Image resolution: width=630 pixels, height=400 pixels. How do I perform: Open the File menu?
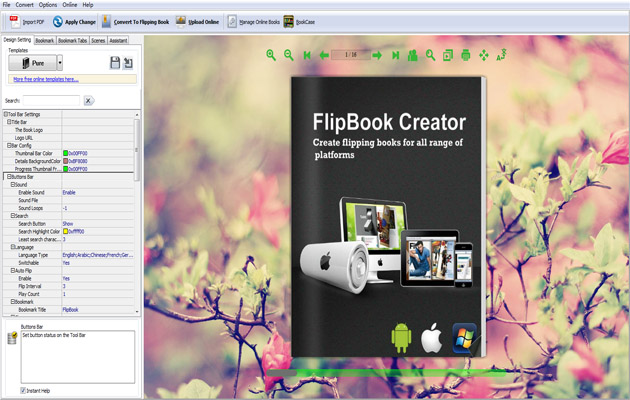[6, 5]
